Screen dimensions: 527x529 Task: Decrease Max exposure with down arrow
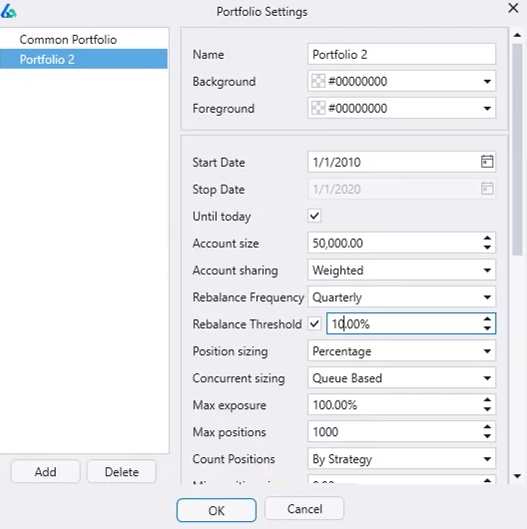487,409
